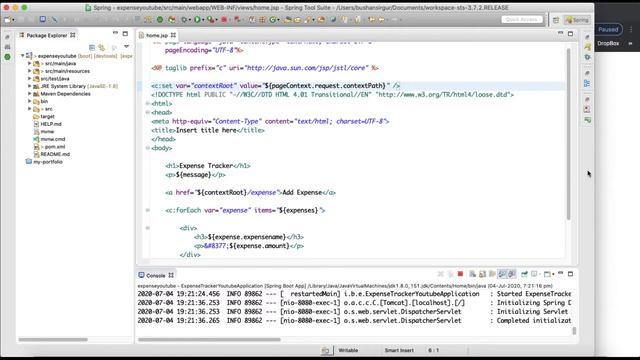Open pom.xml in Package Explorer
Screen dimensions: 640x360
55,147
